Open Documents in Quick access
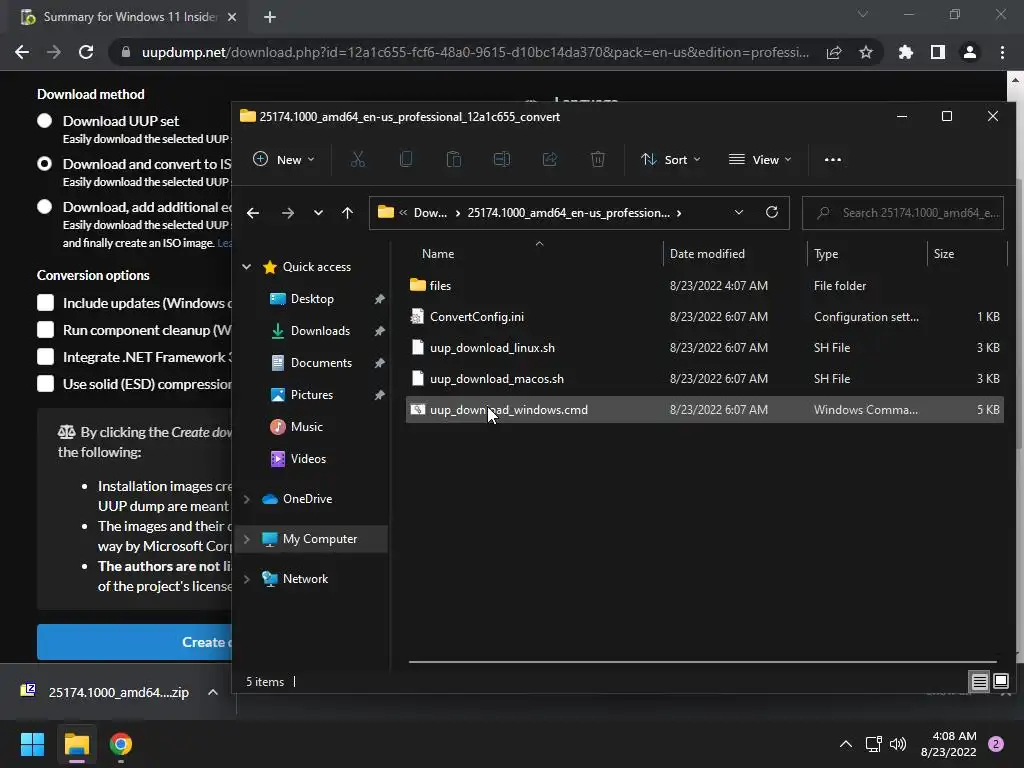 click(321, 363)
